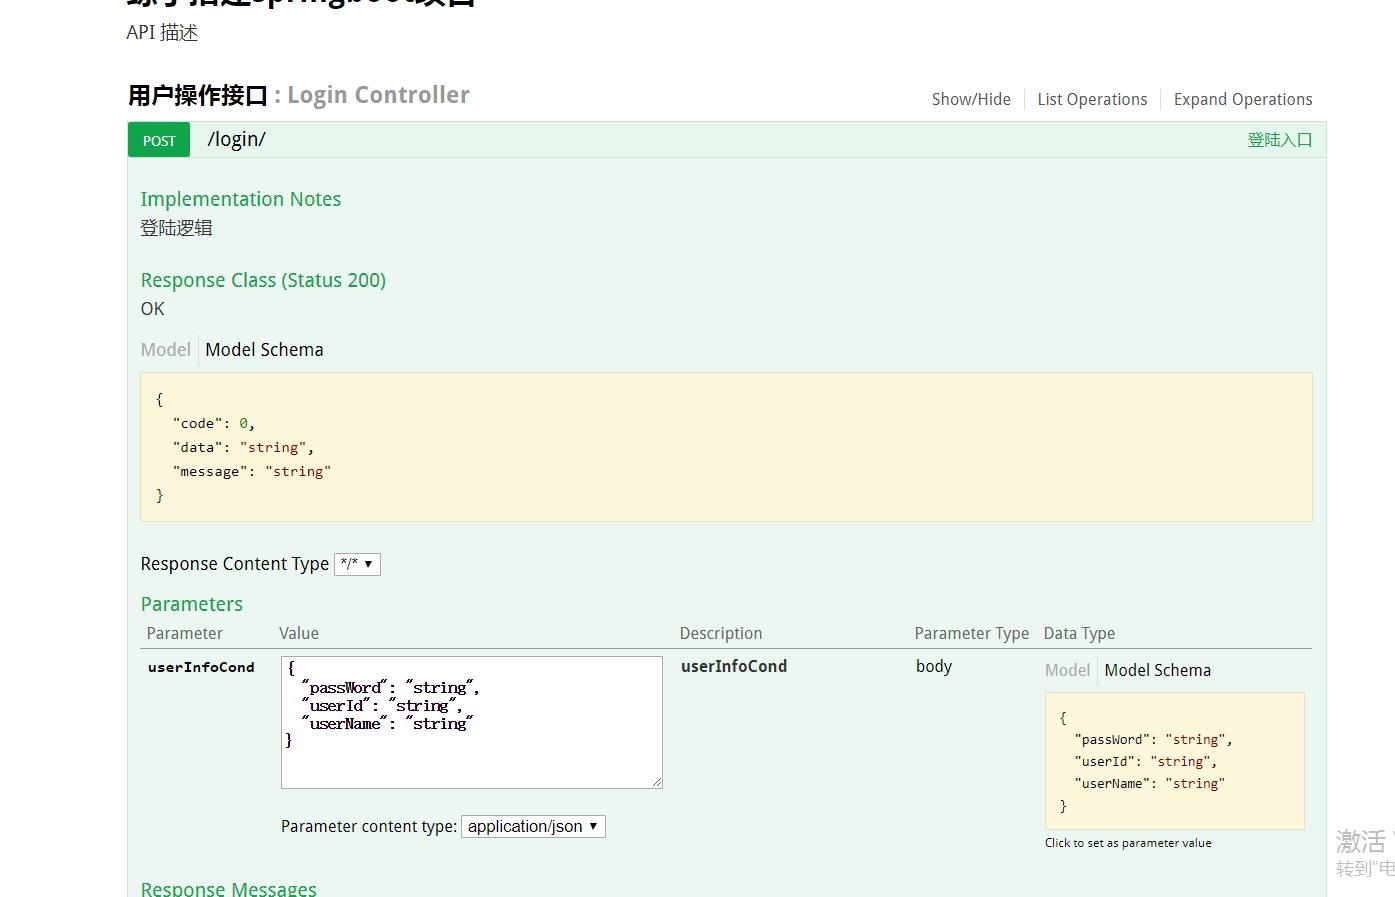Click the Parameters section heading
The image size is (1395, 897).
pyautogui.click(x=192, y=604)
